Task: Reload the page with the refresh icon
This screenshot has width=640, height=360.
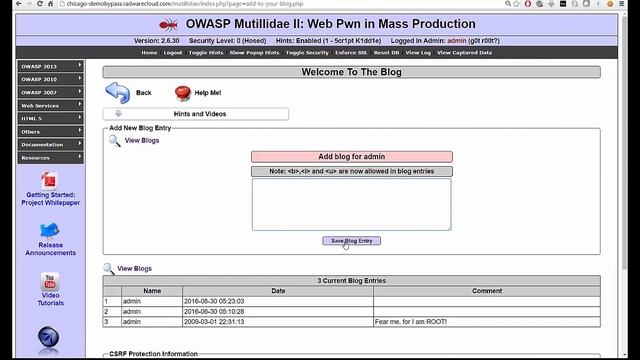Action: pyautogui.click(x=40, y=4)
